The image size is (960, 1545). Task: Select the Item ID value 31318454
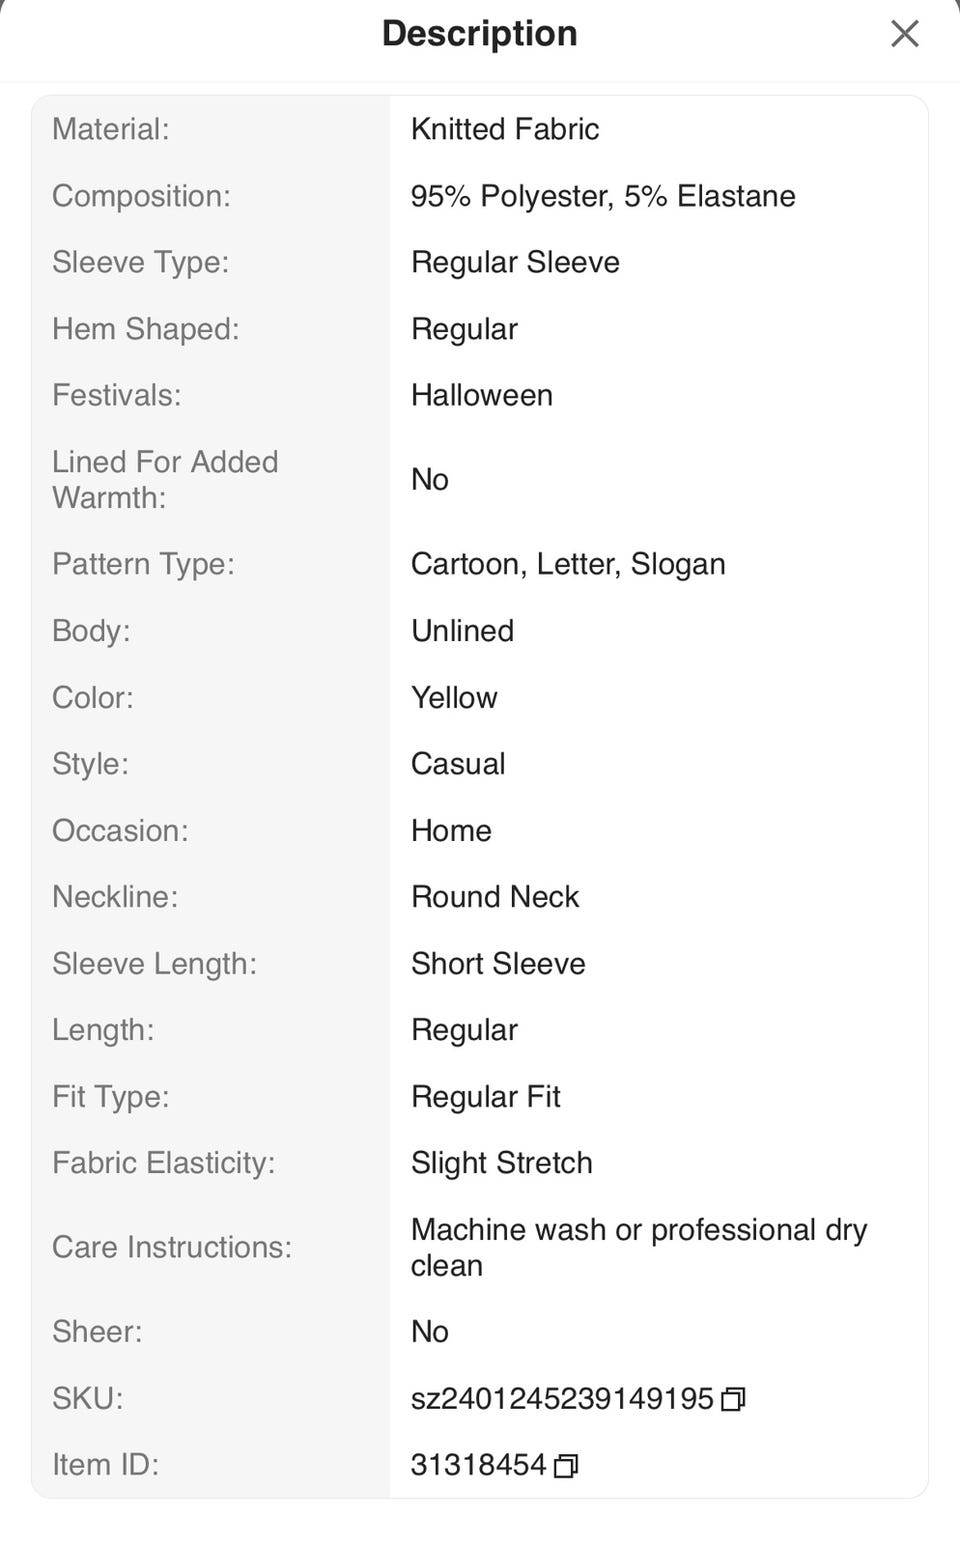pyautogui.click(x=478, y=1465)
